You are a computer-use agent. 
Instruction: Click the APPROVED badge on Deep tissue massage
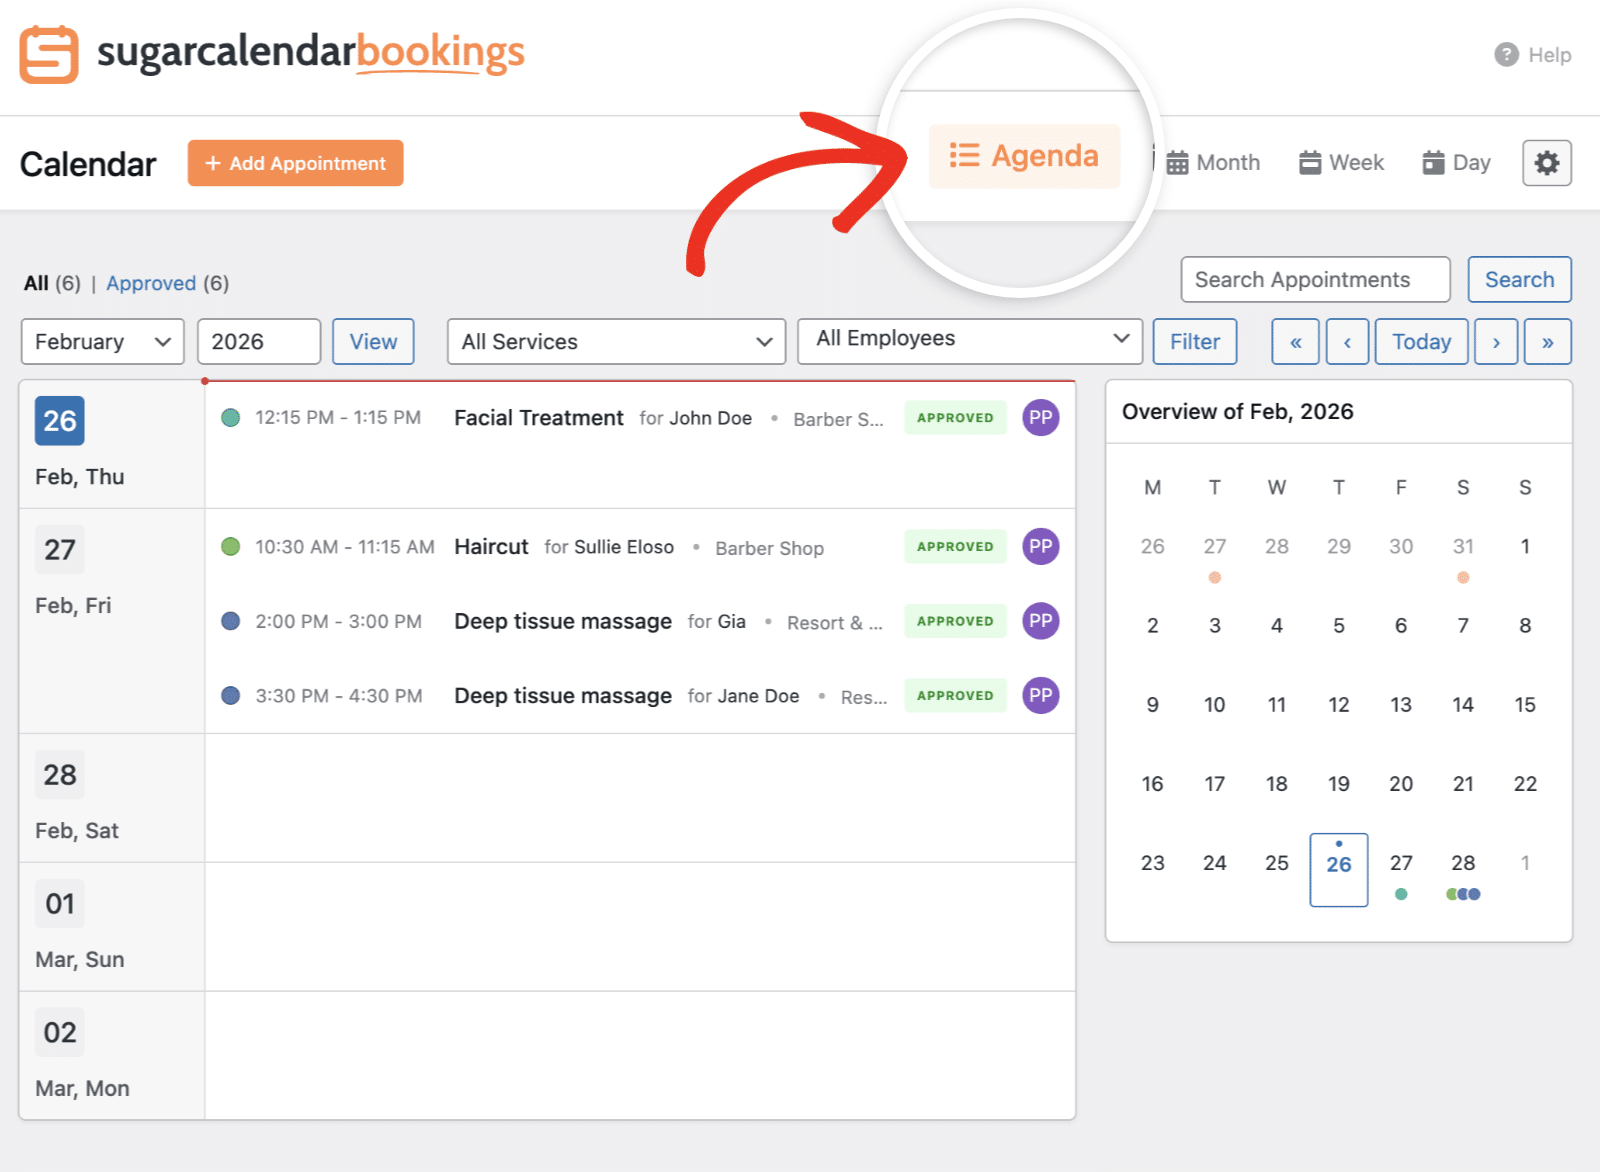[x=954, y=621]
